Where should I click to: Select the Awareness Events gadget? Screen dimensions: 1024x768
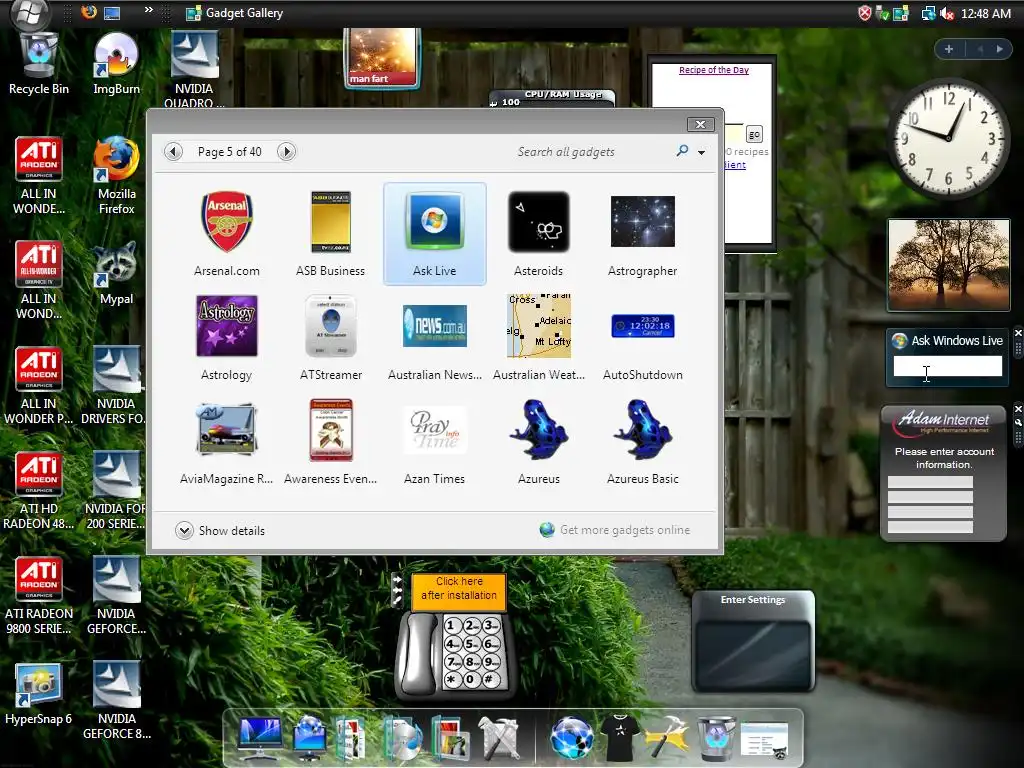tap(330, 442)
